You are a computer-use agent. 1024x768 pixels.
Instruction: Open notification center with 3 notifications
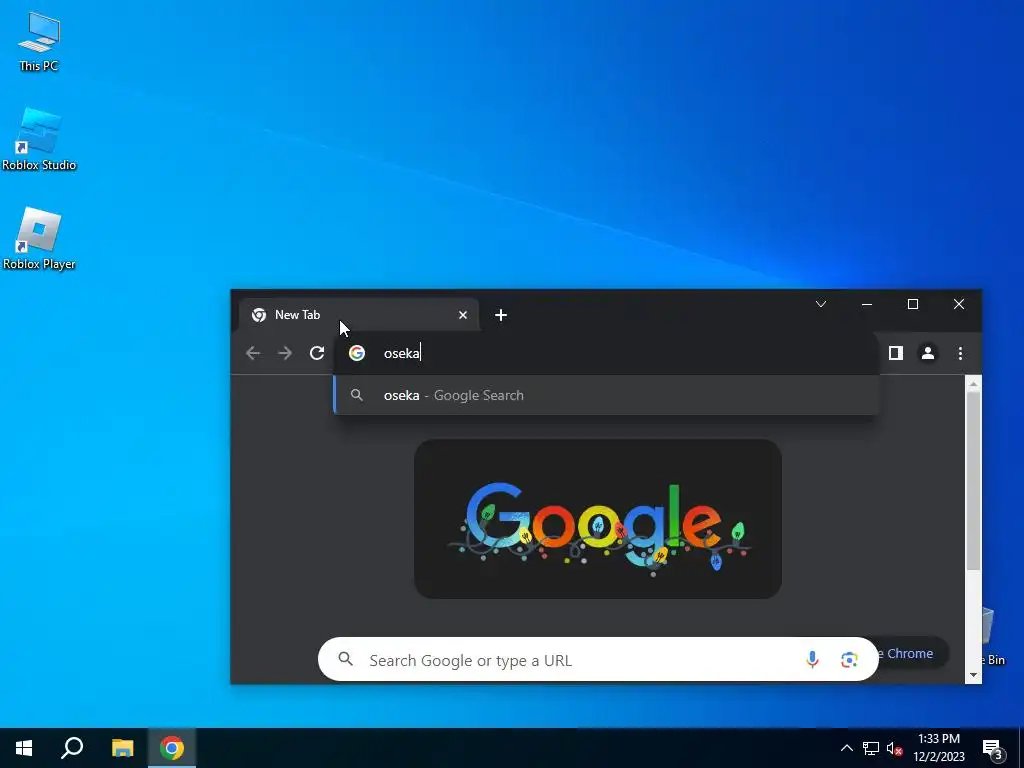click(993, 749)
